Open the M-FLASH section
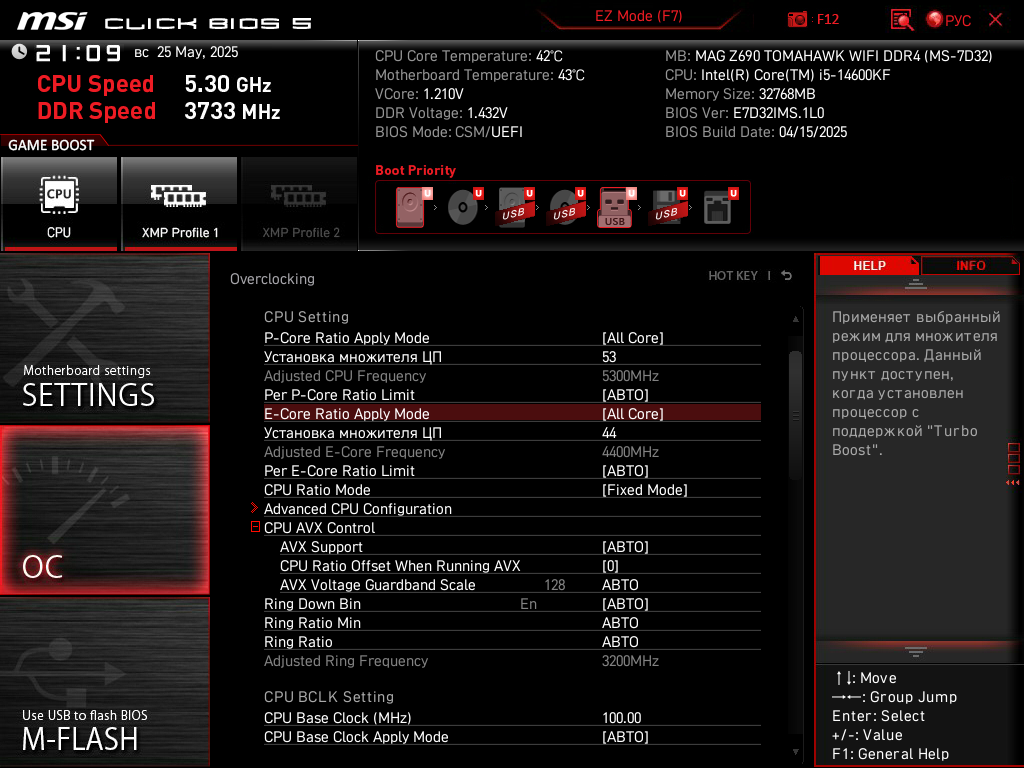The width and height of the screenshot is (1024, 768). (x=104, y=682)
